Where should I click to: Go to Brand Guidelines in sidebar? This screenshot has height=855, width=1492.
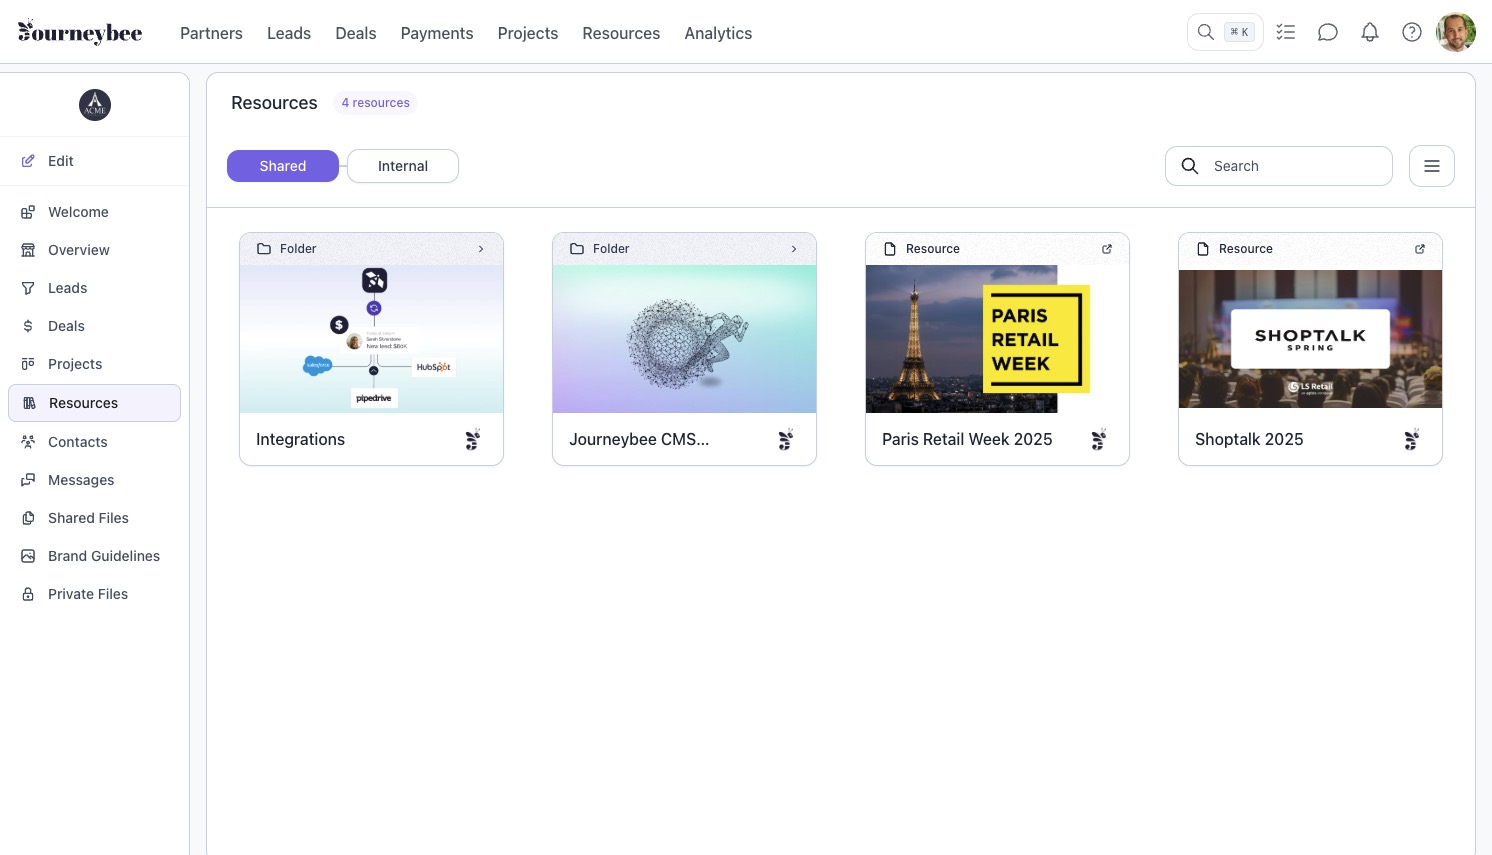(x=94, y=556)
